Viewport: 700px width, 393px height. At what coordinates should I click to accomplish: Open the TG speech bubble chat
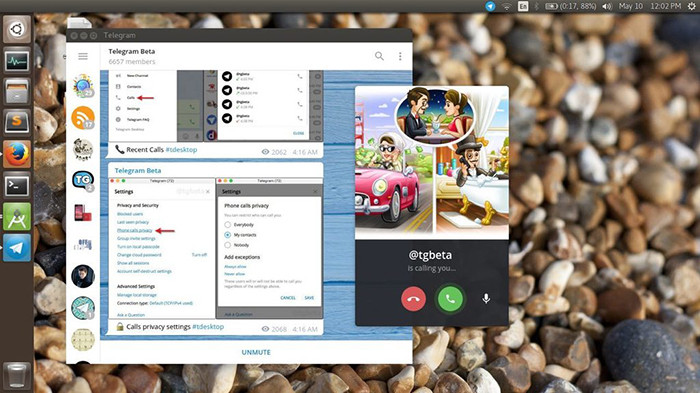(83, 180)
